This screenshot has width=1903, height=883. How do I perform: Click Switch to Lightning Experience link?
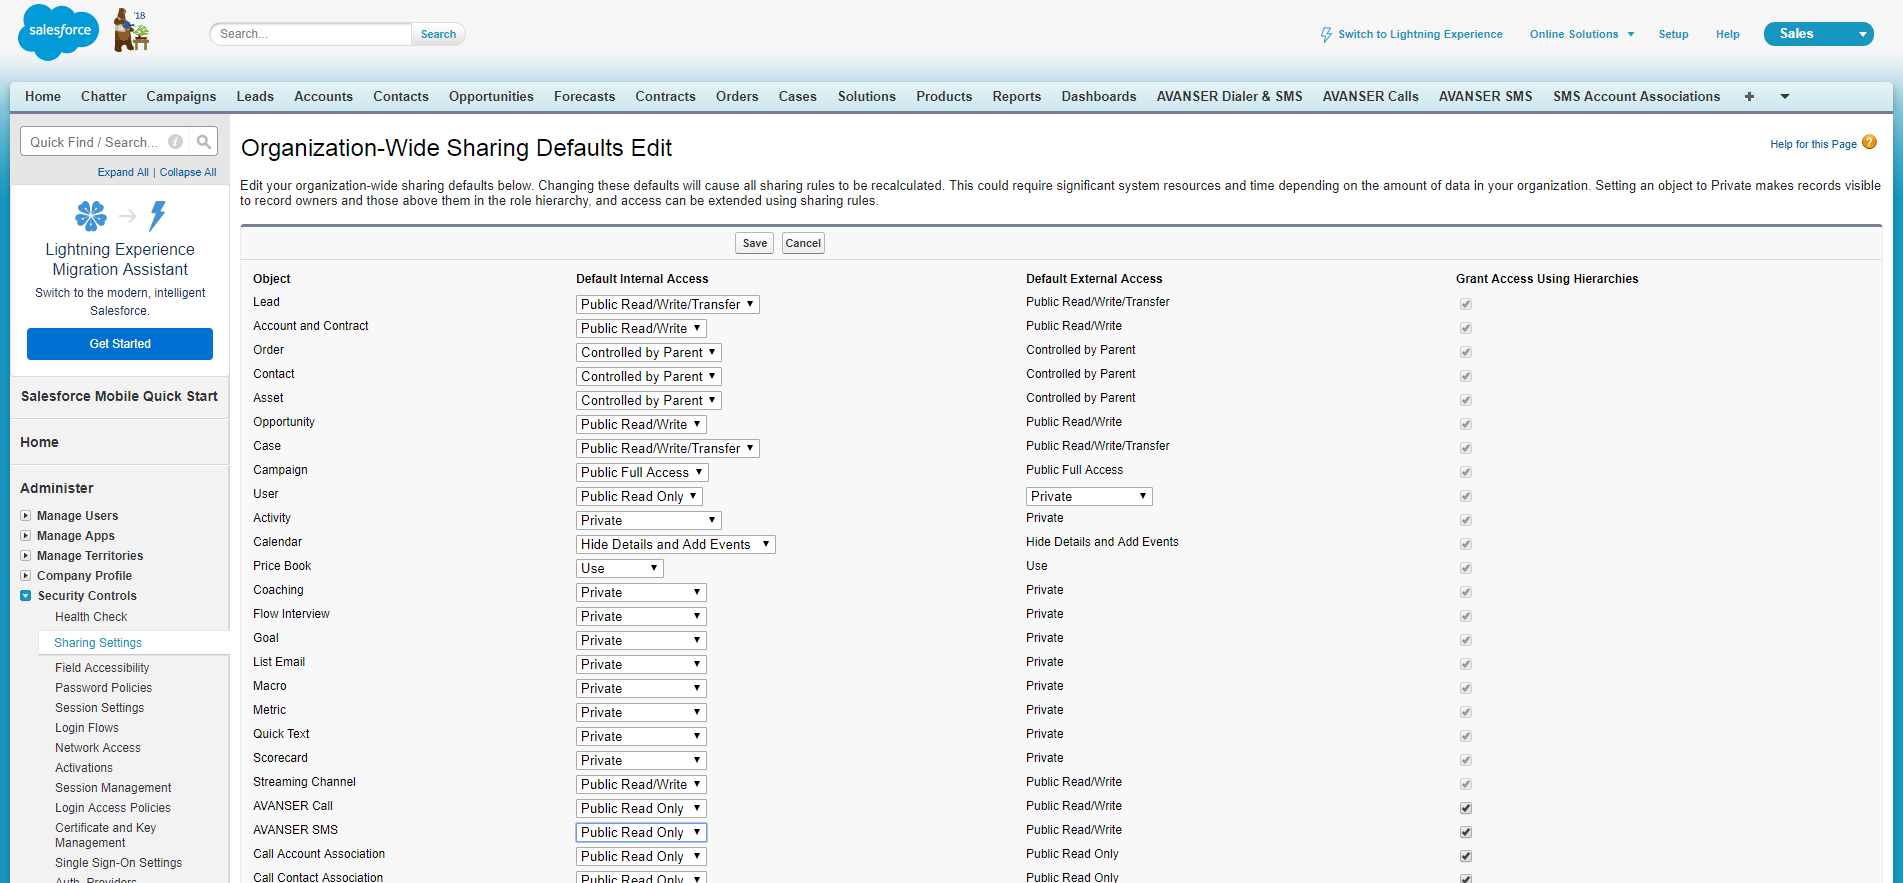click(1420, 34)
